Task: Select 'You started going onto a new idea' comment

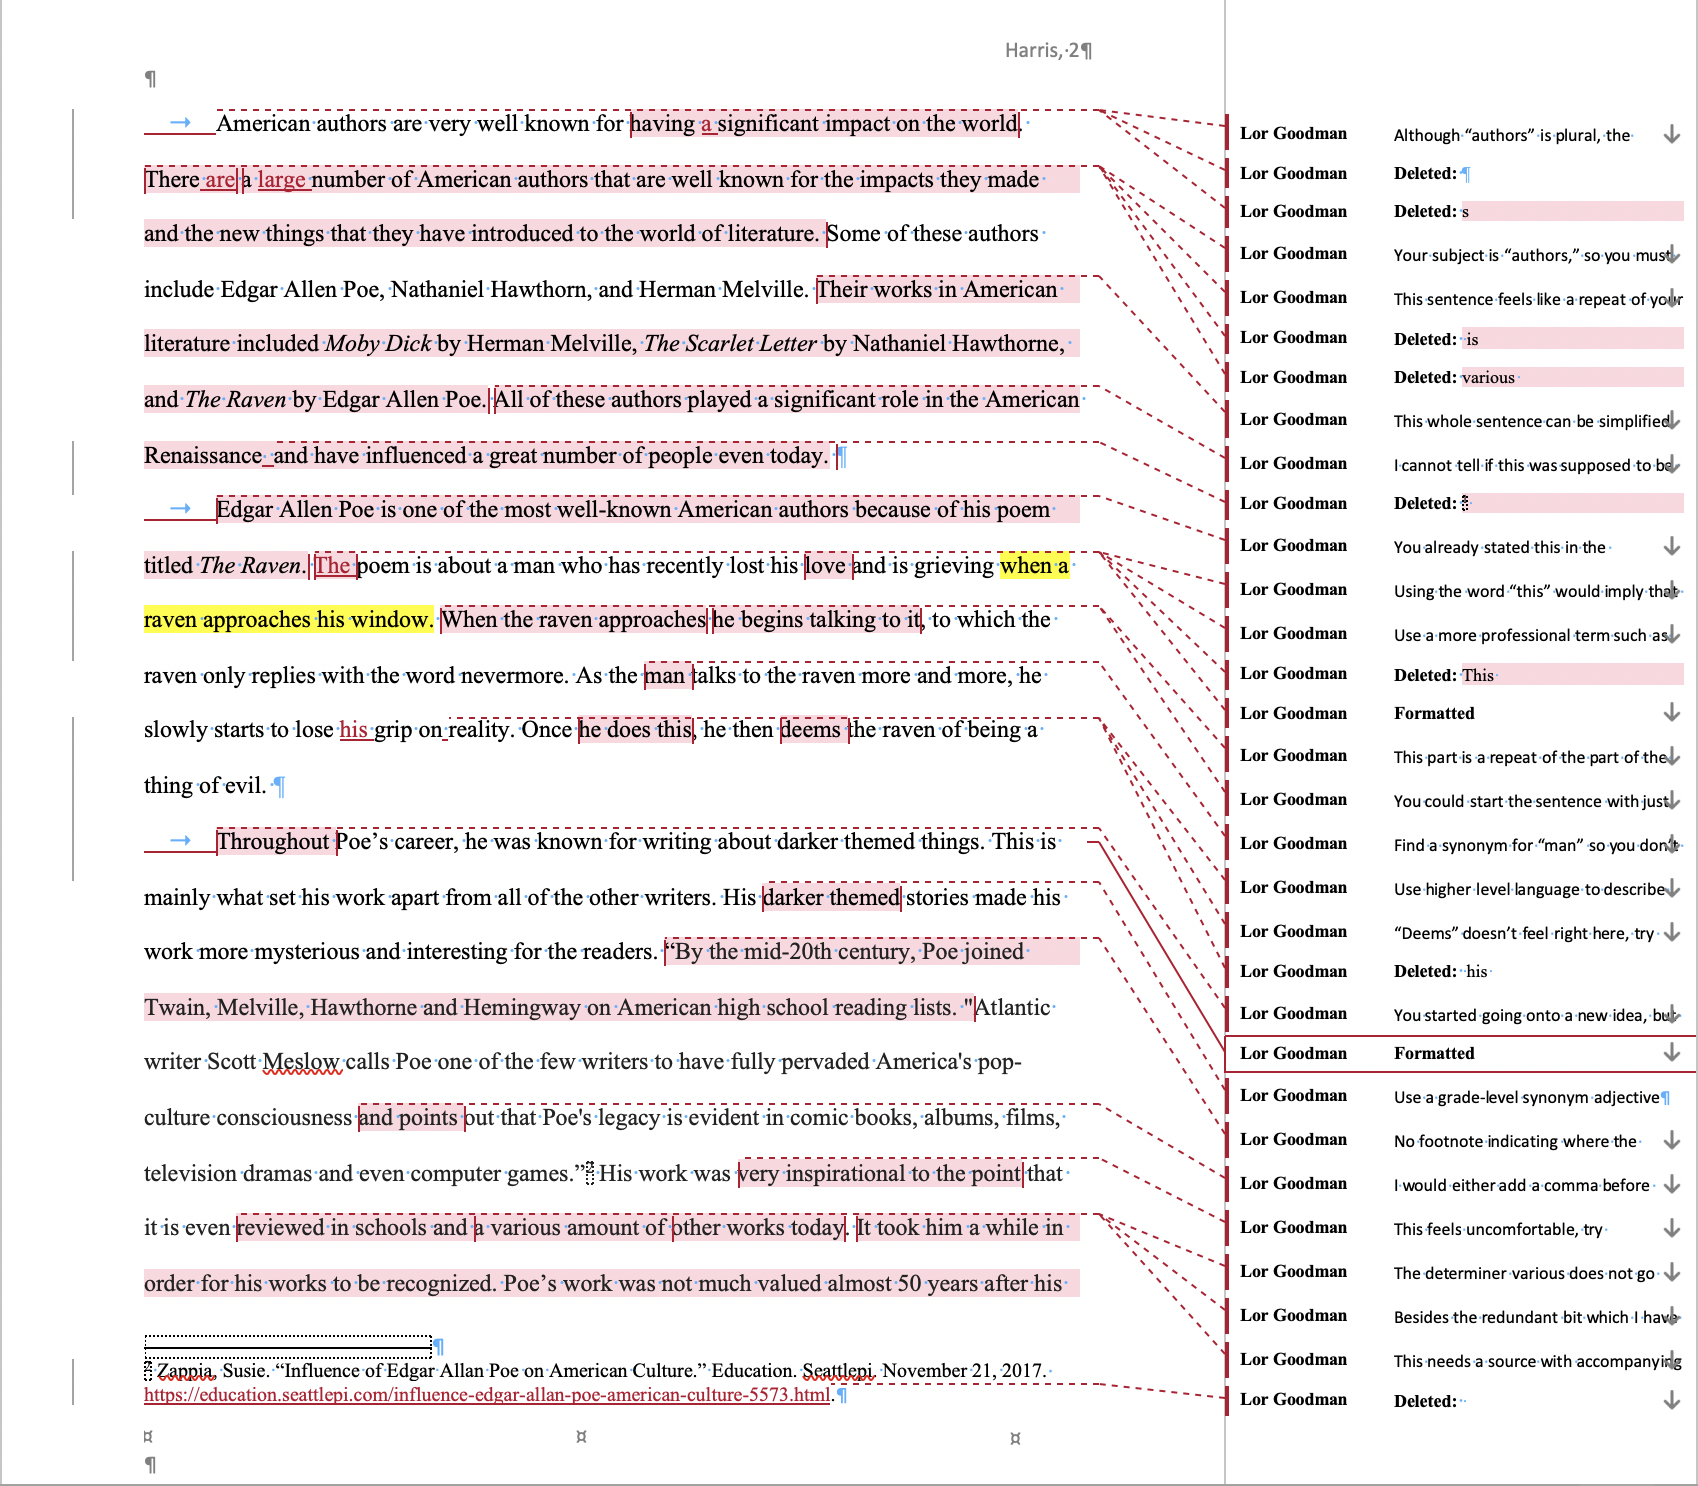Action: (1460, 1014)
